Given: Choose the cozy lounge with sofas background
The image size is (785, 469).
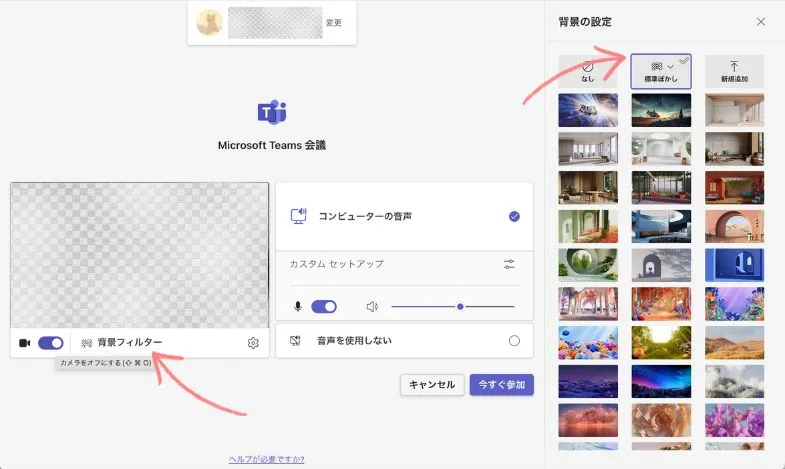Looking at the screenshot, I should click(734, 149).
